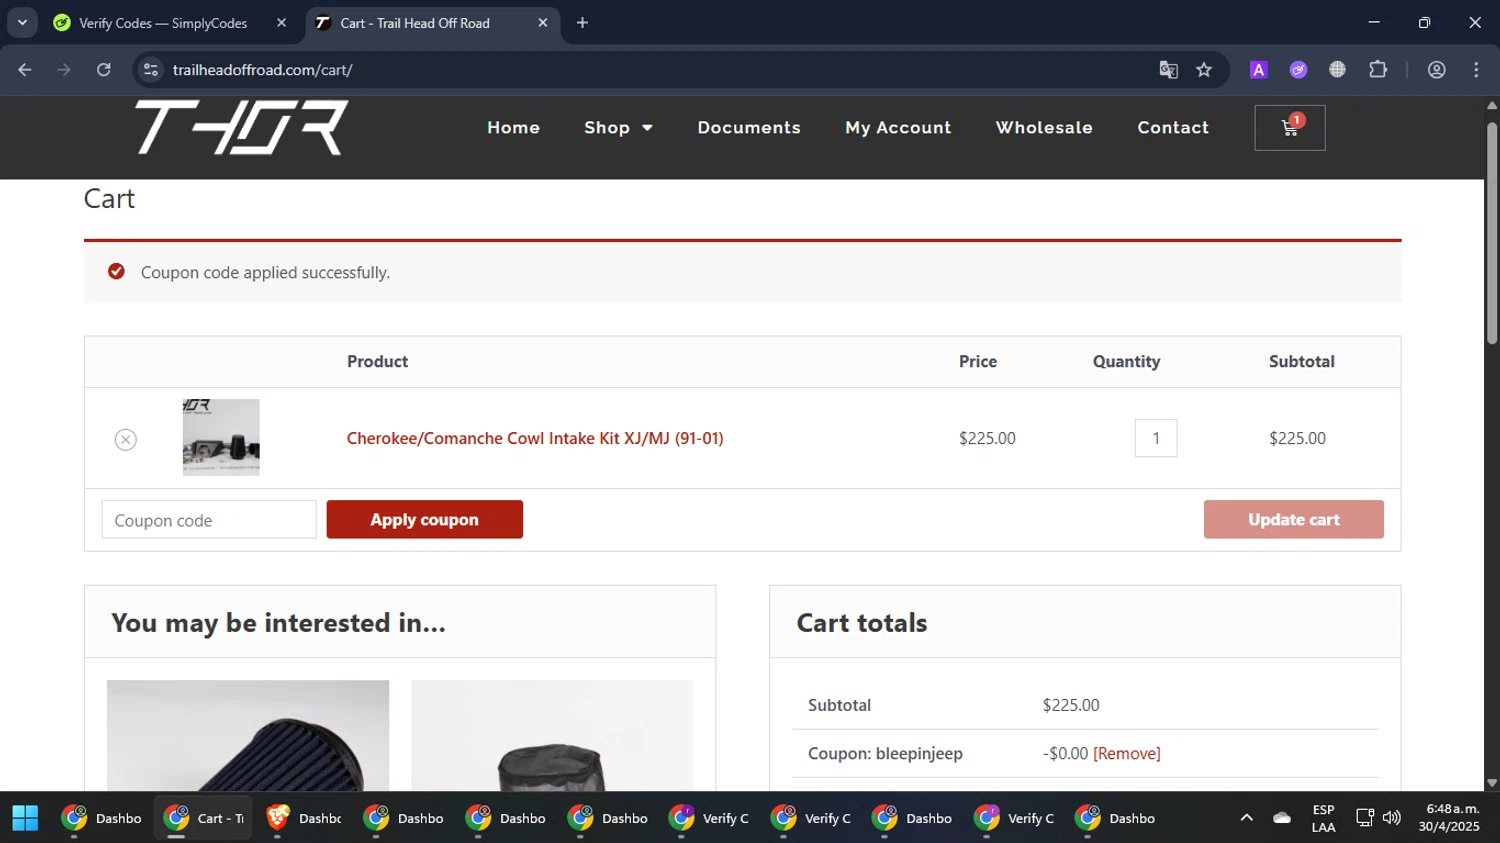Viewport: 1500px width, 843px height.
Task: Click the page vertical scrollbar
Action: (x=1492, y=232)
